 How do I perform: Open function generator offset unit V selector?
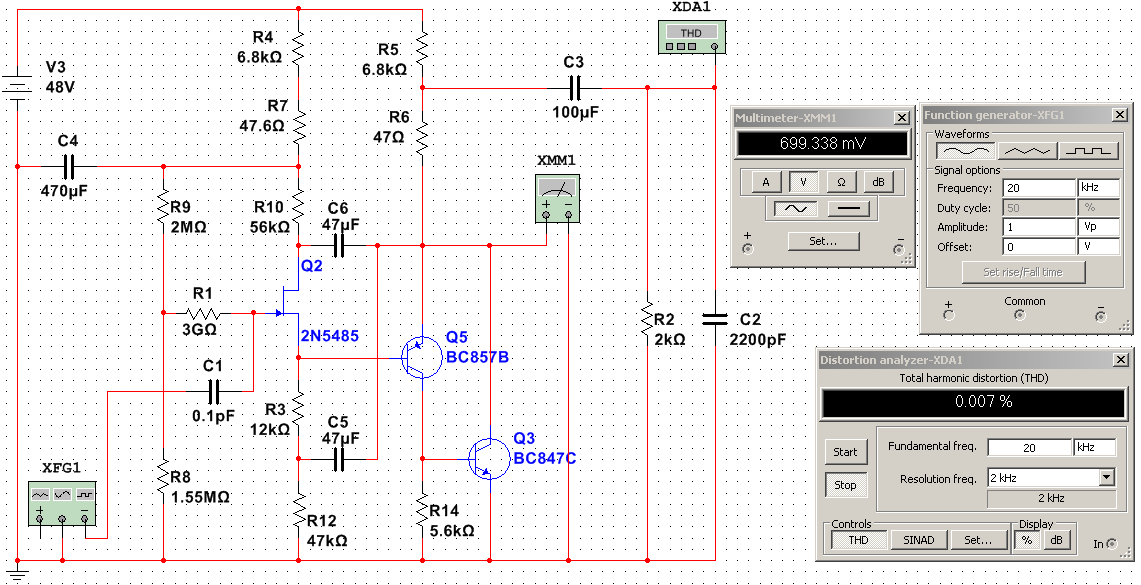coord(1098,247)
